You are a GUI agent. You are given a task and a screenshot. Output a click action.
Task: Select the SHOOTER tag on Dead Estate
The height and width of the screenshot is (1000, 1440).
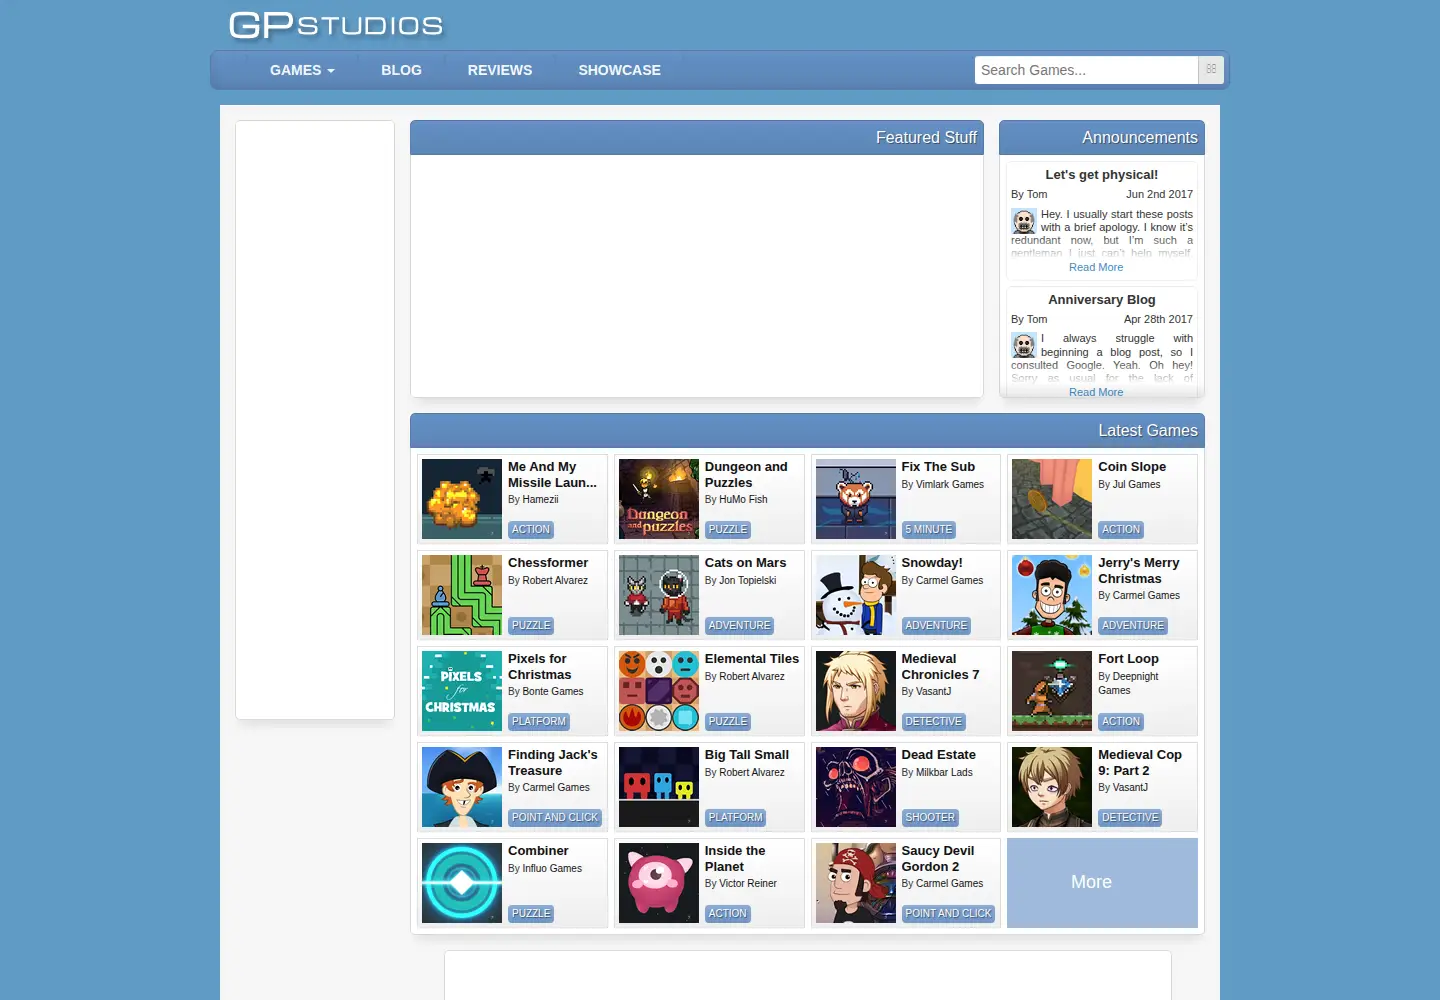click(x=930, y=817)
